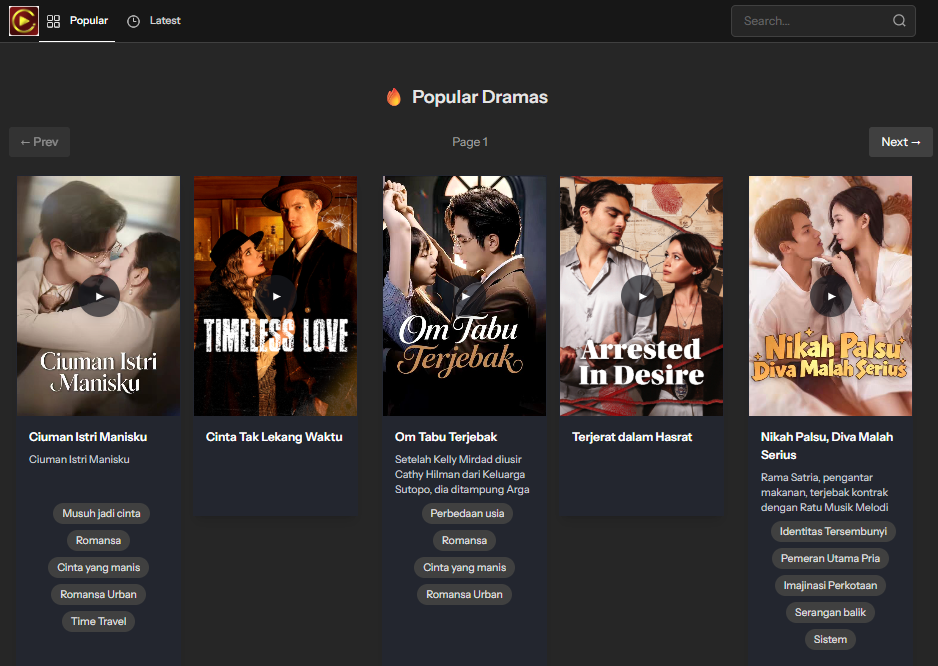Select the Musuh jadi cinta tag
The image size is (938, 666).
point(101,513)
